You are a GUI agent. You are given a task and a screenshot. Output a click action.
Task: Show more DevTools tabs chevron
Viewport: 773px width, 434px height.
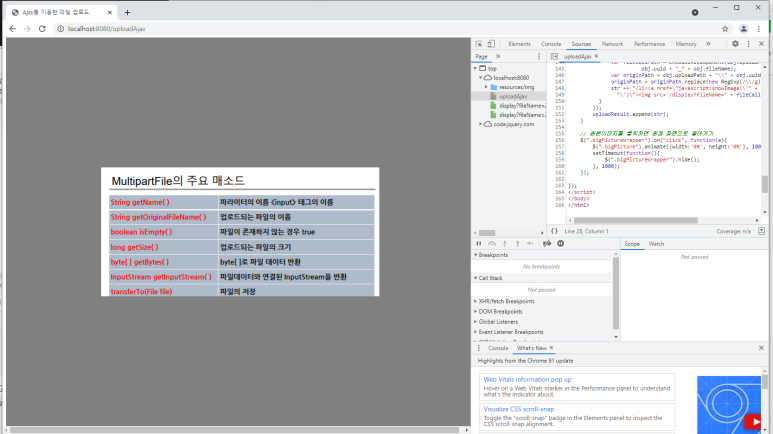click(x=708, y=44)
